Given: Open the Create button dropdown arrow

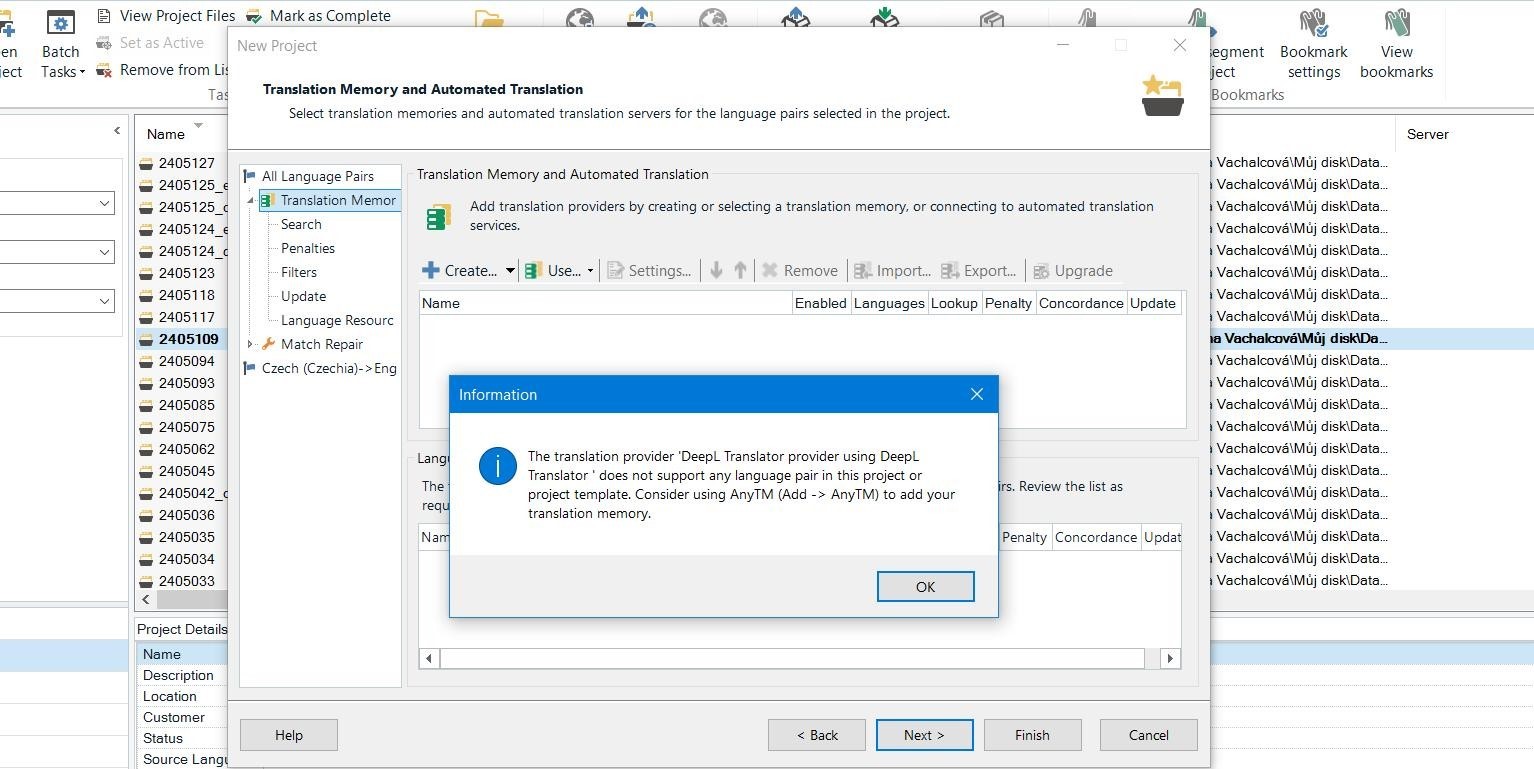Looking at the screenshot, I should pyautogui.click(x=509, y=271).
